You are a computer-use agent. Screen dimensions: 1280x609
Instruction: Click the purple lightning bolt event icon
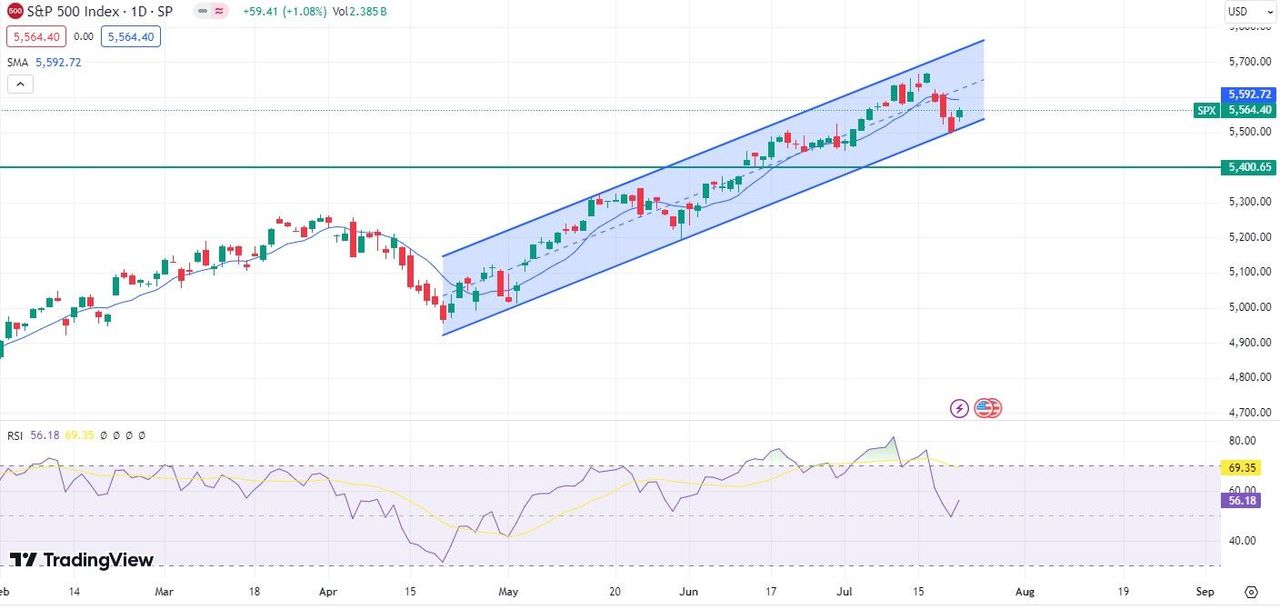click(x=959, y=408)
